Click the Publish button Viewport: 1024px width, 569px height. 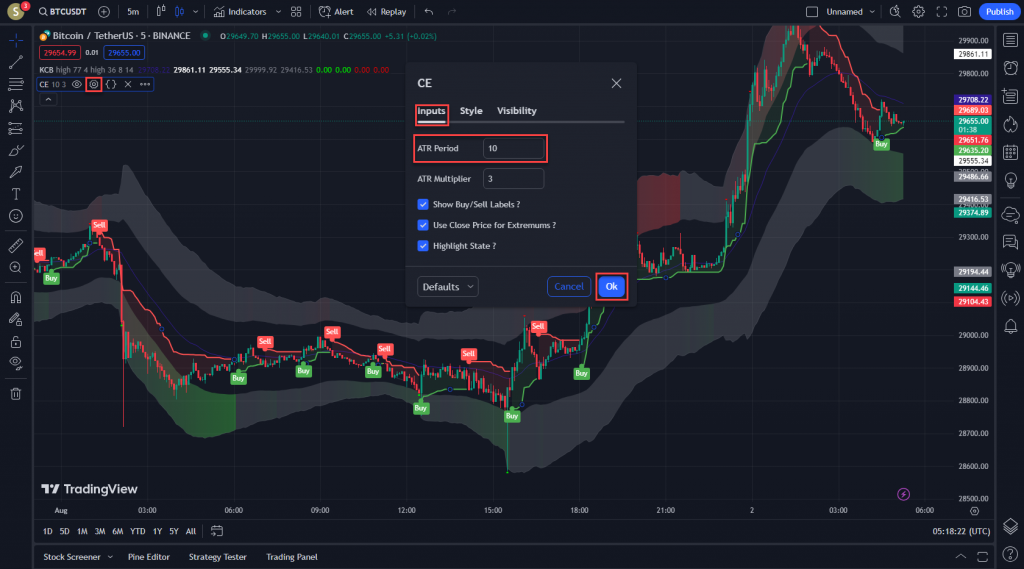point(999,12)
